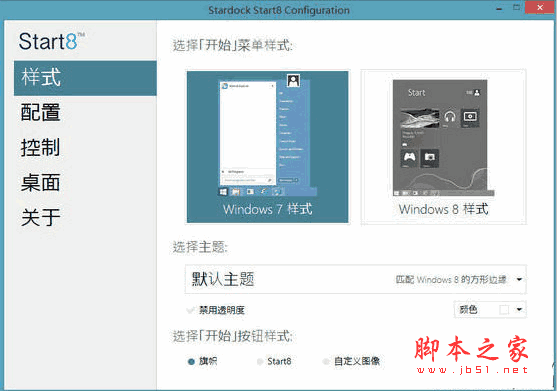Image resolution: width=557 pixels, height=391 pixels.
Task: Expand the 默认主题 theme dropdown
Action: [355, 279]
